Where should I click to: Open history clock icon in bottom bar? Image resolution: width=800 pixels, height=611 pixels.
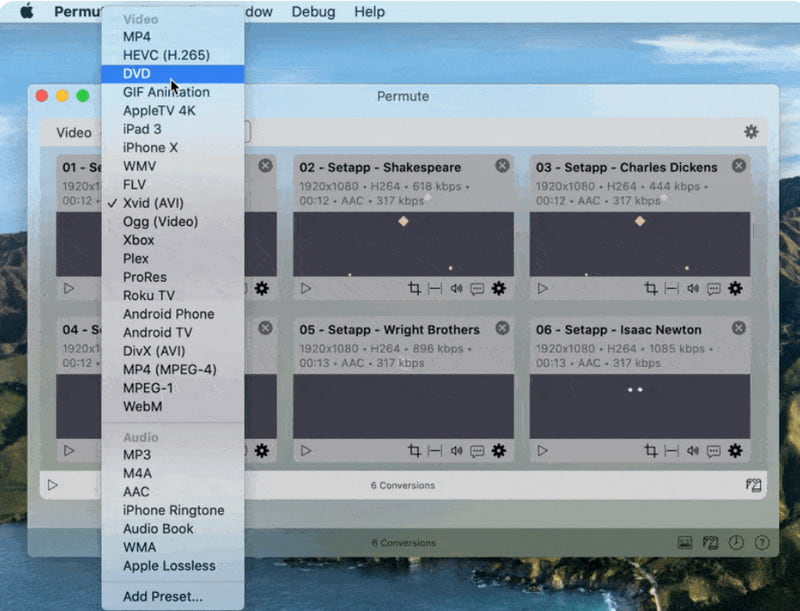click(737, 542)
